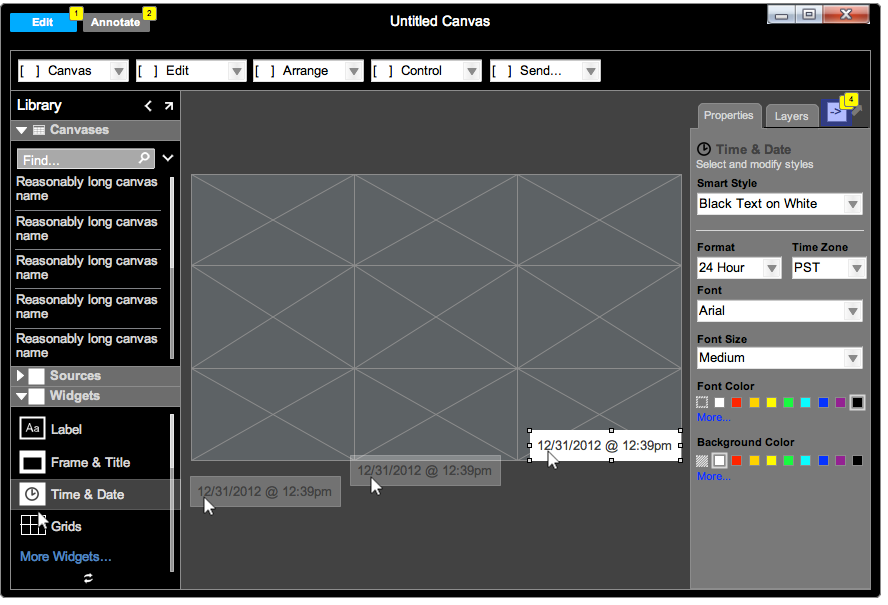Image resolution: width=888 pixels, height=605 pixels.
Task: Pick orange Font Color swatch
Action: point(754,403)
